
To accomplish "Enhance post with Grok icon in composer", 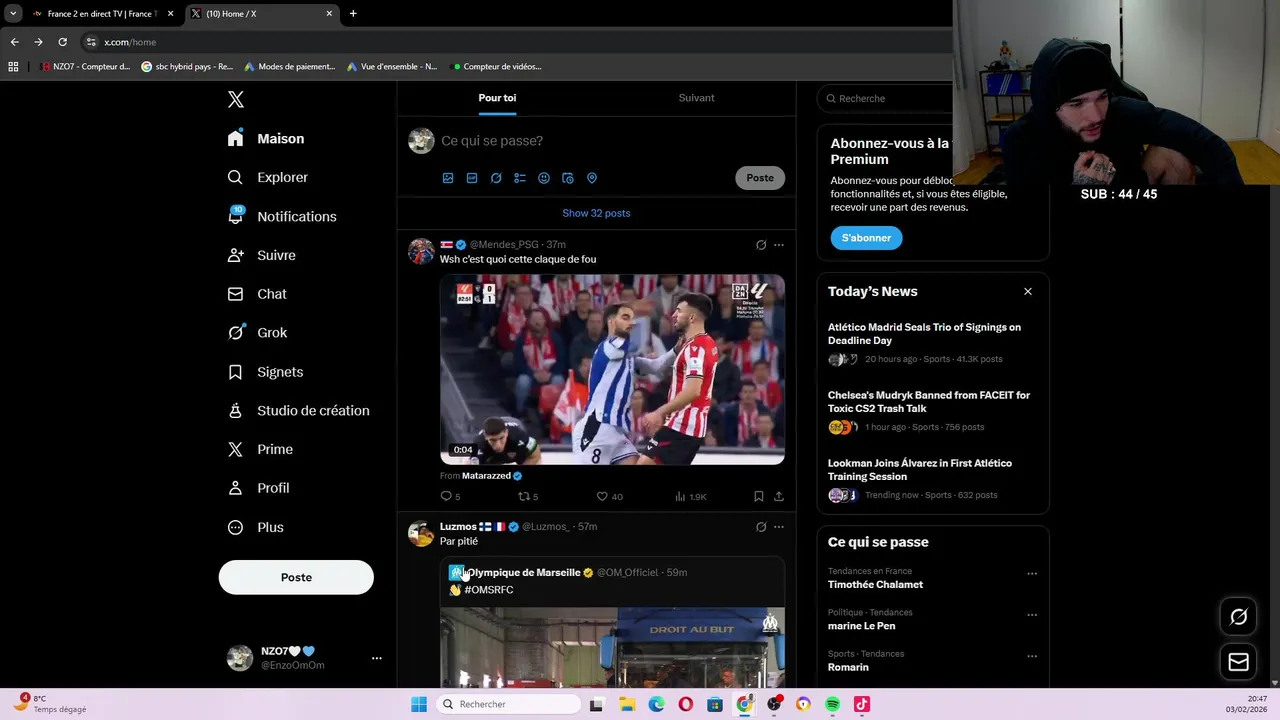I will tap(496, 178).
